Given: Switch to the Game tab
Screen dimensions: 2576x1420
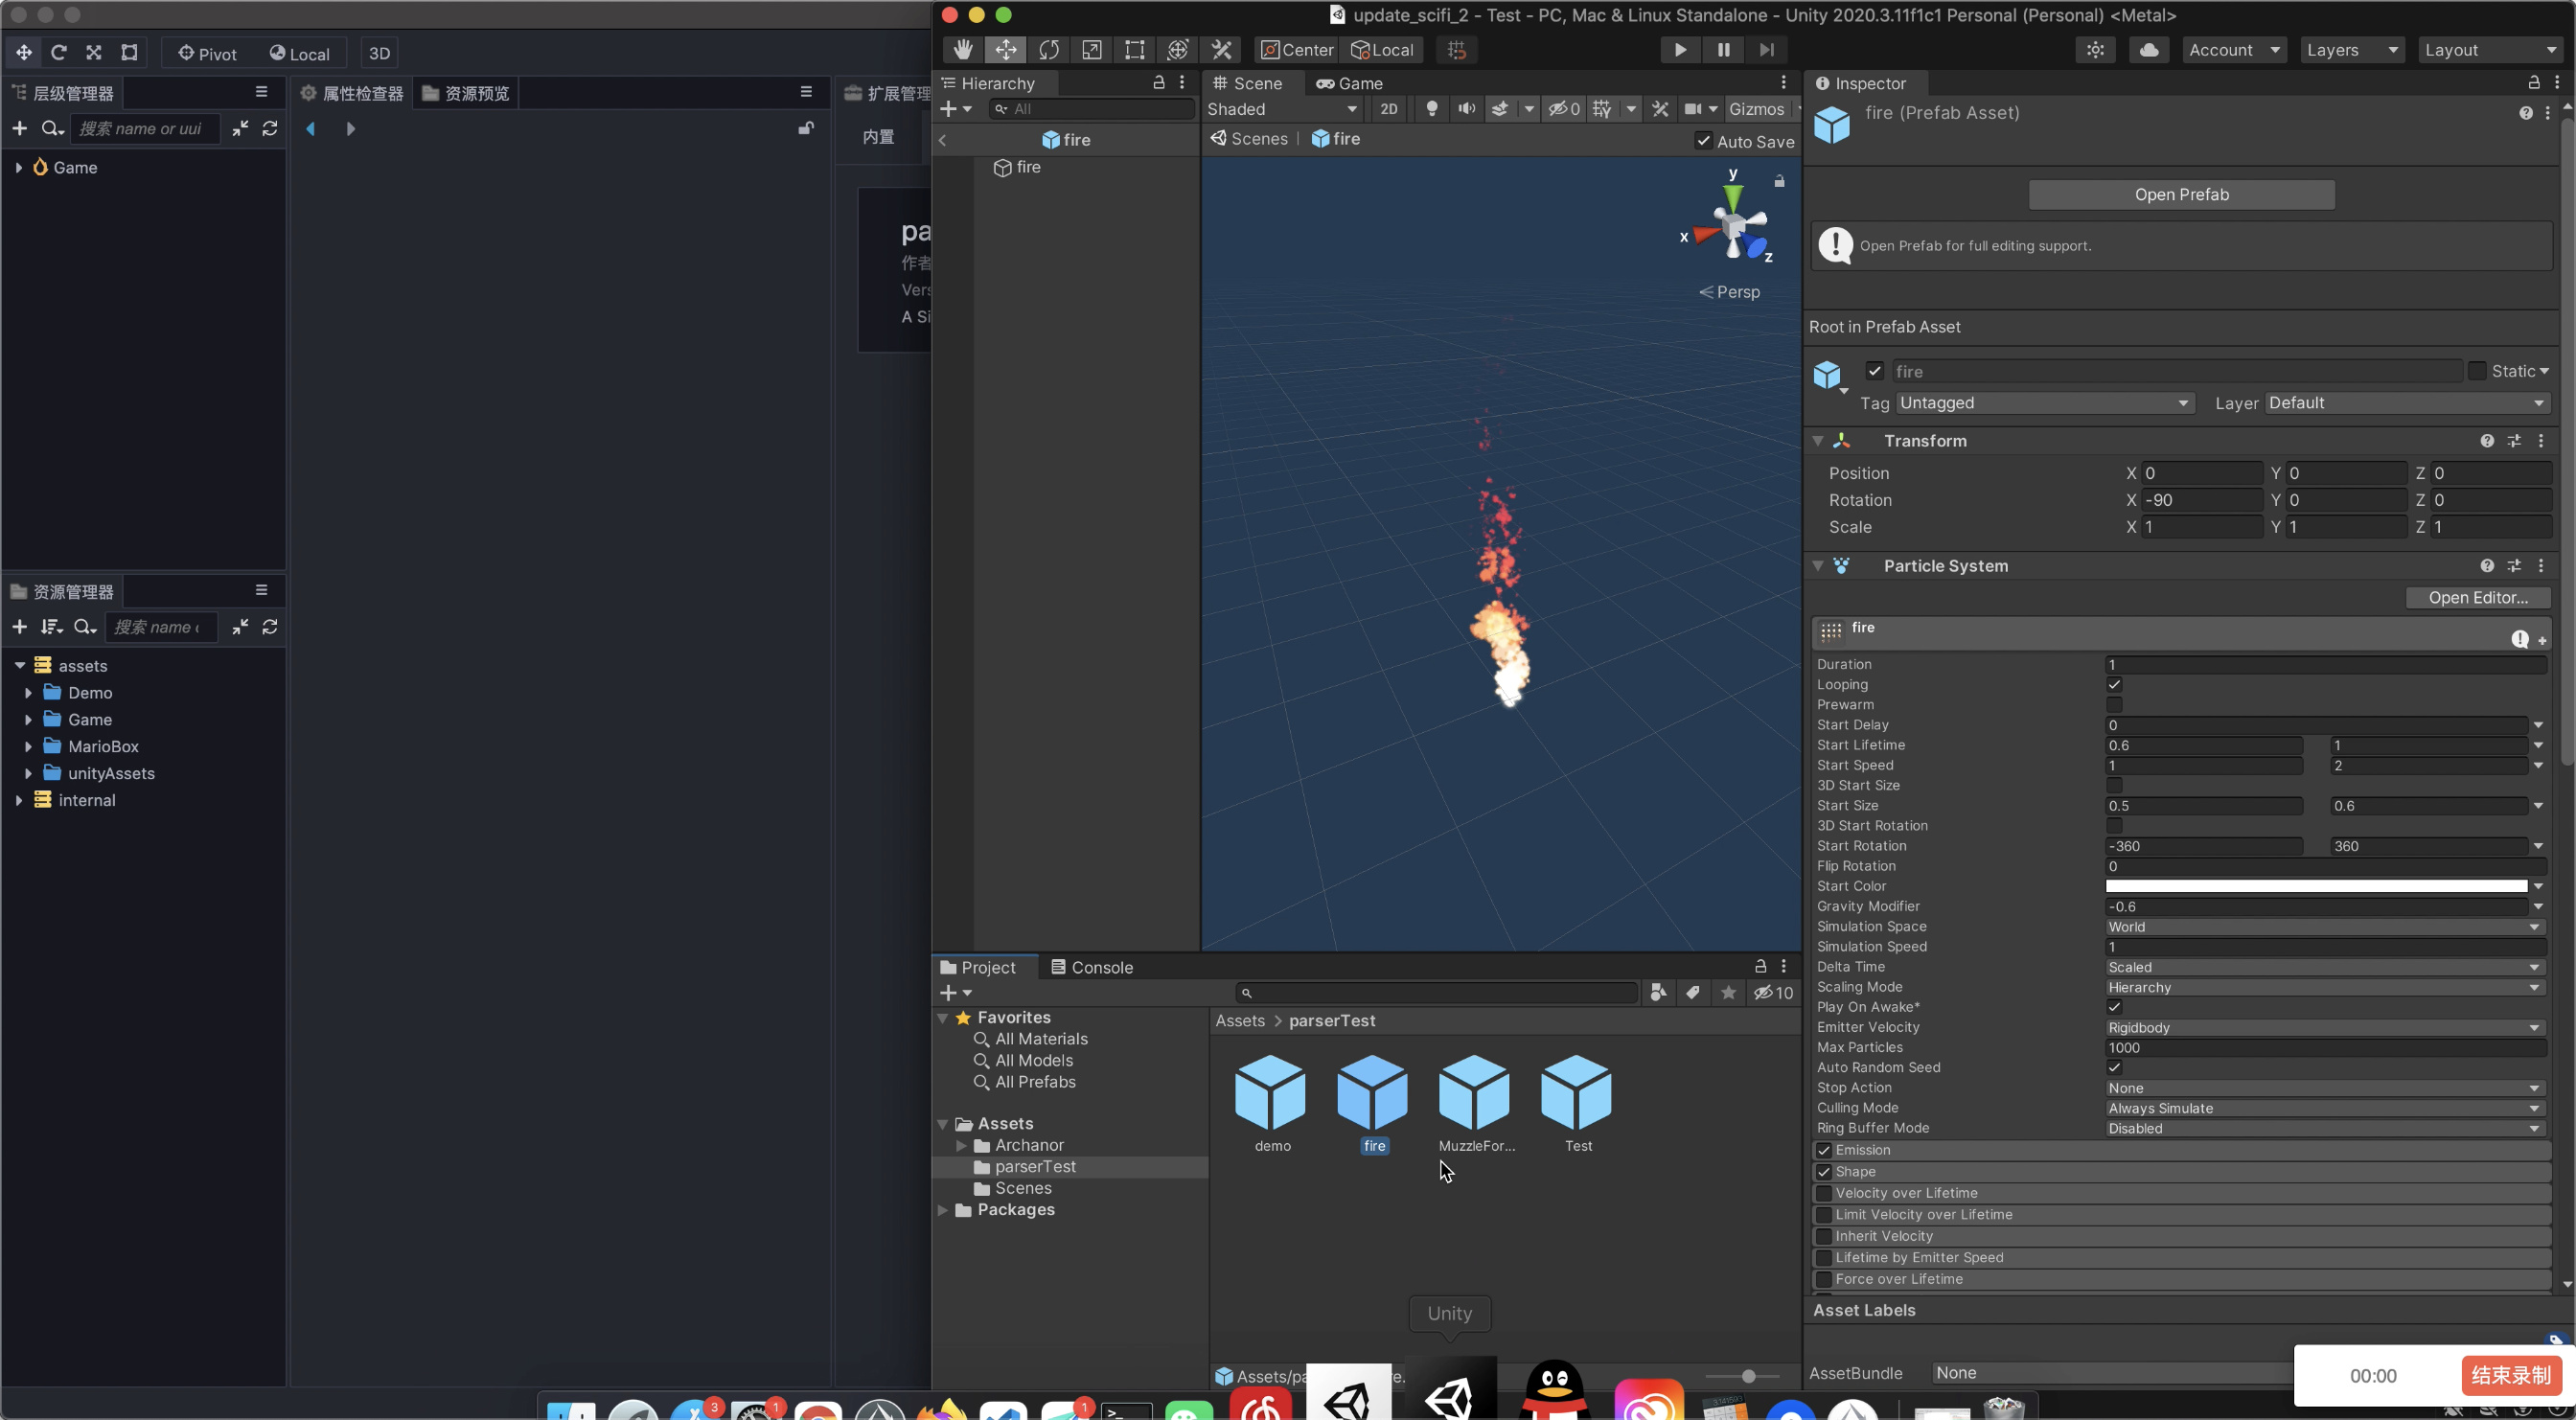Looking at the screenshot, I should pos(1349,83).
